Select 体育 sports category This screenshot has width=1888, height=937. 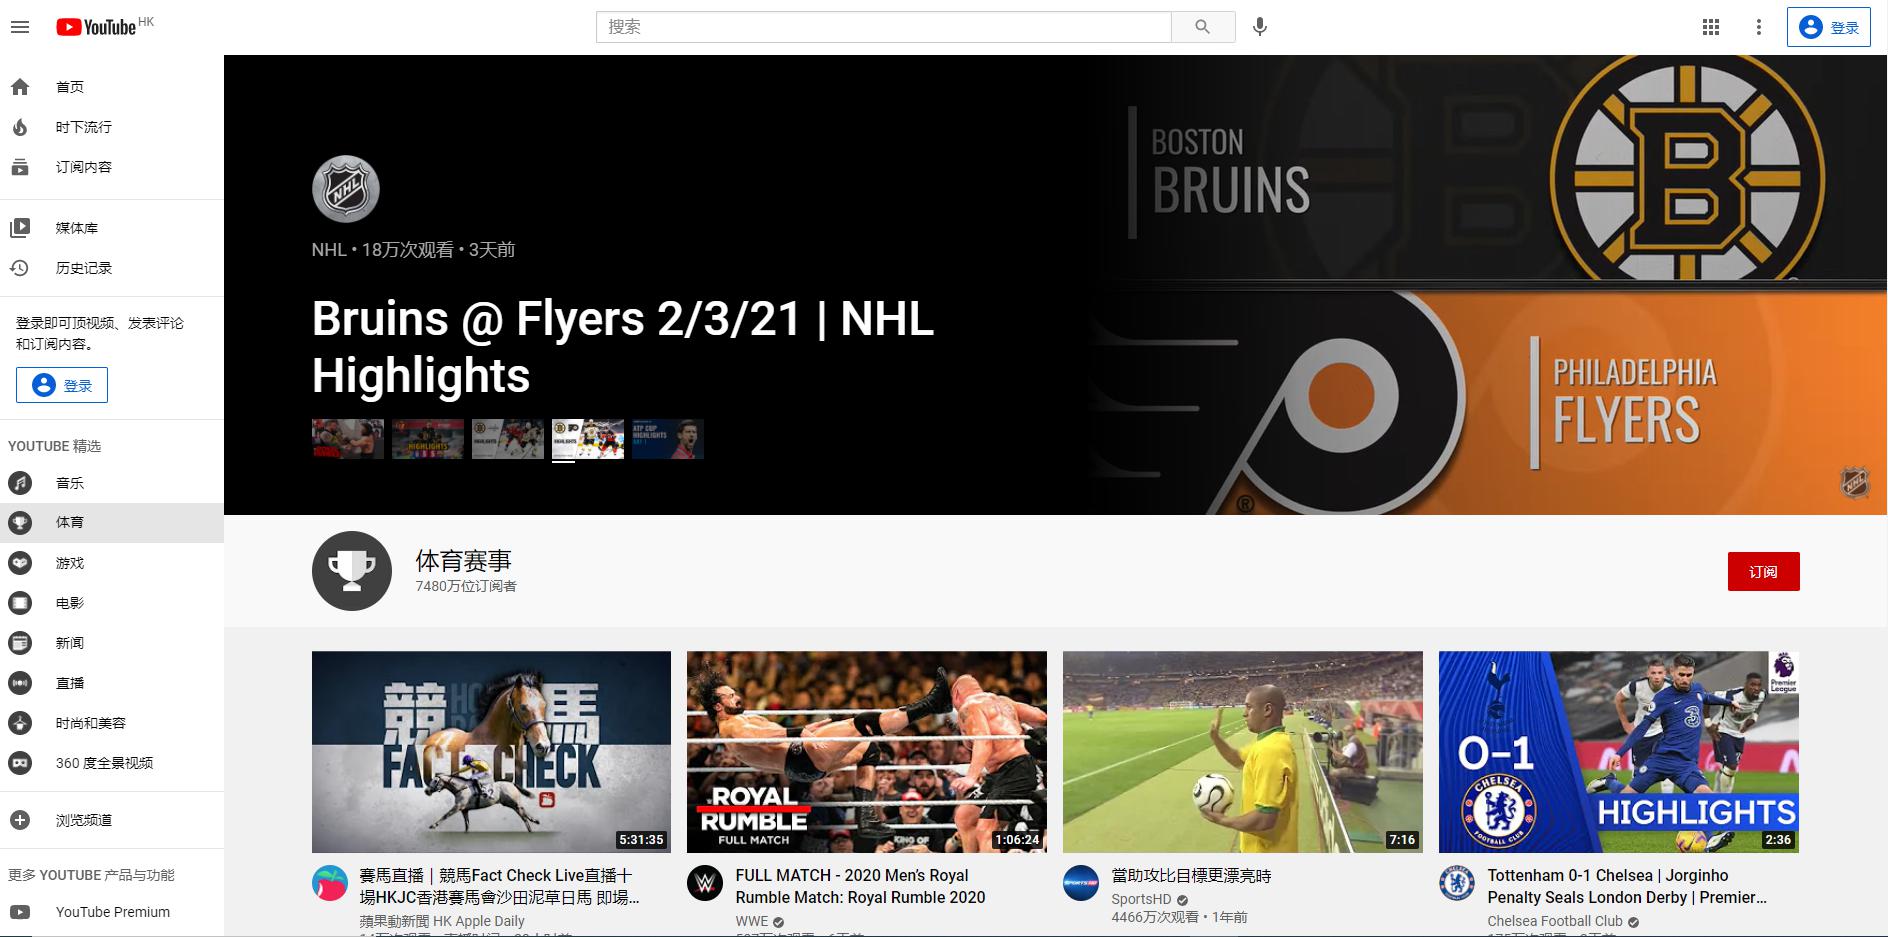pyautogui.click(x=112, y=522)
